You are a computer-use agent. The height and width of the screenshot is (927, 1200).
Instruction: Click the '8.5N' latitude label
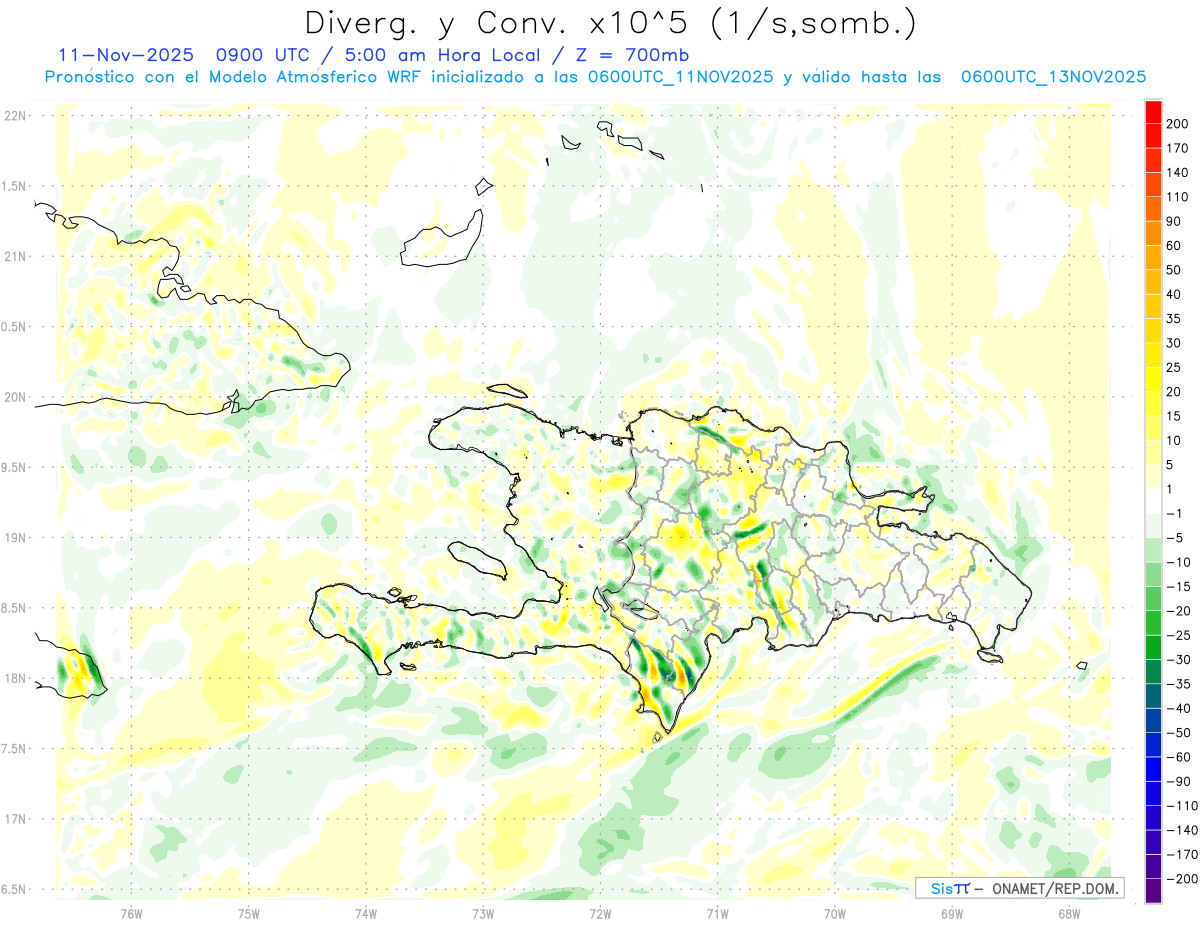point(14,608)
